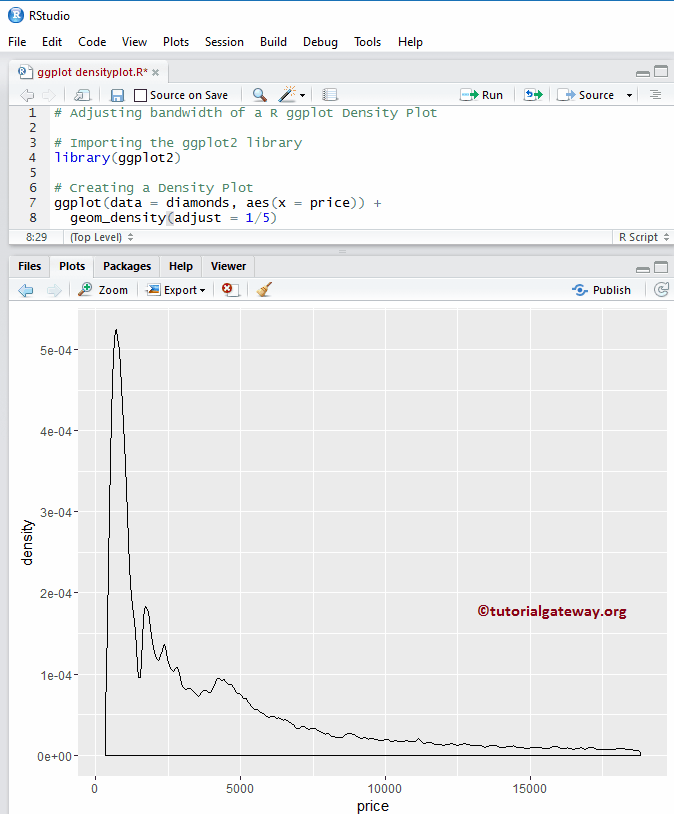Open the Tools menu
The width and height of the screenshot is (674, 814).
(368, 42)
